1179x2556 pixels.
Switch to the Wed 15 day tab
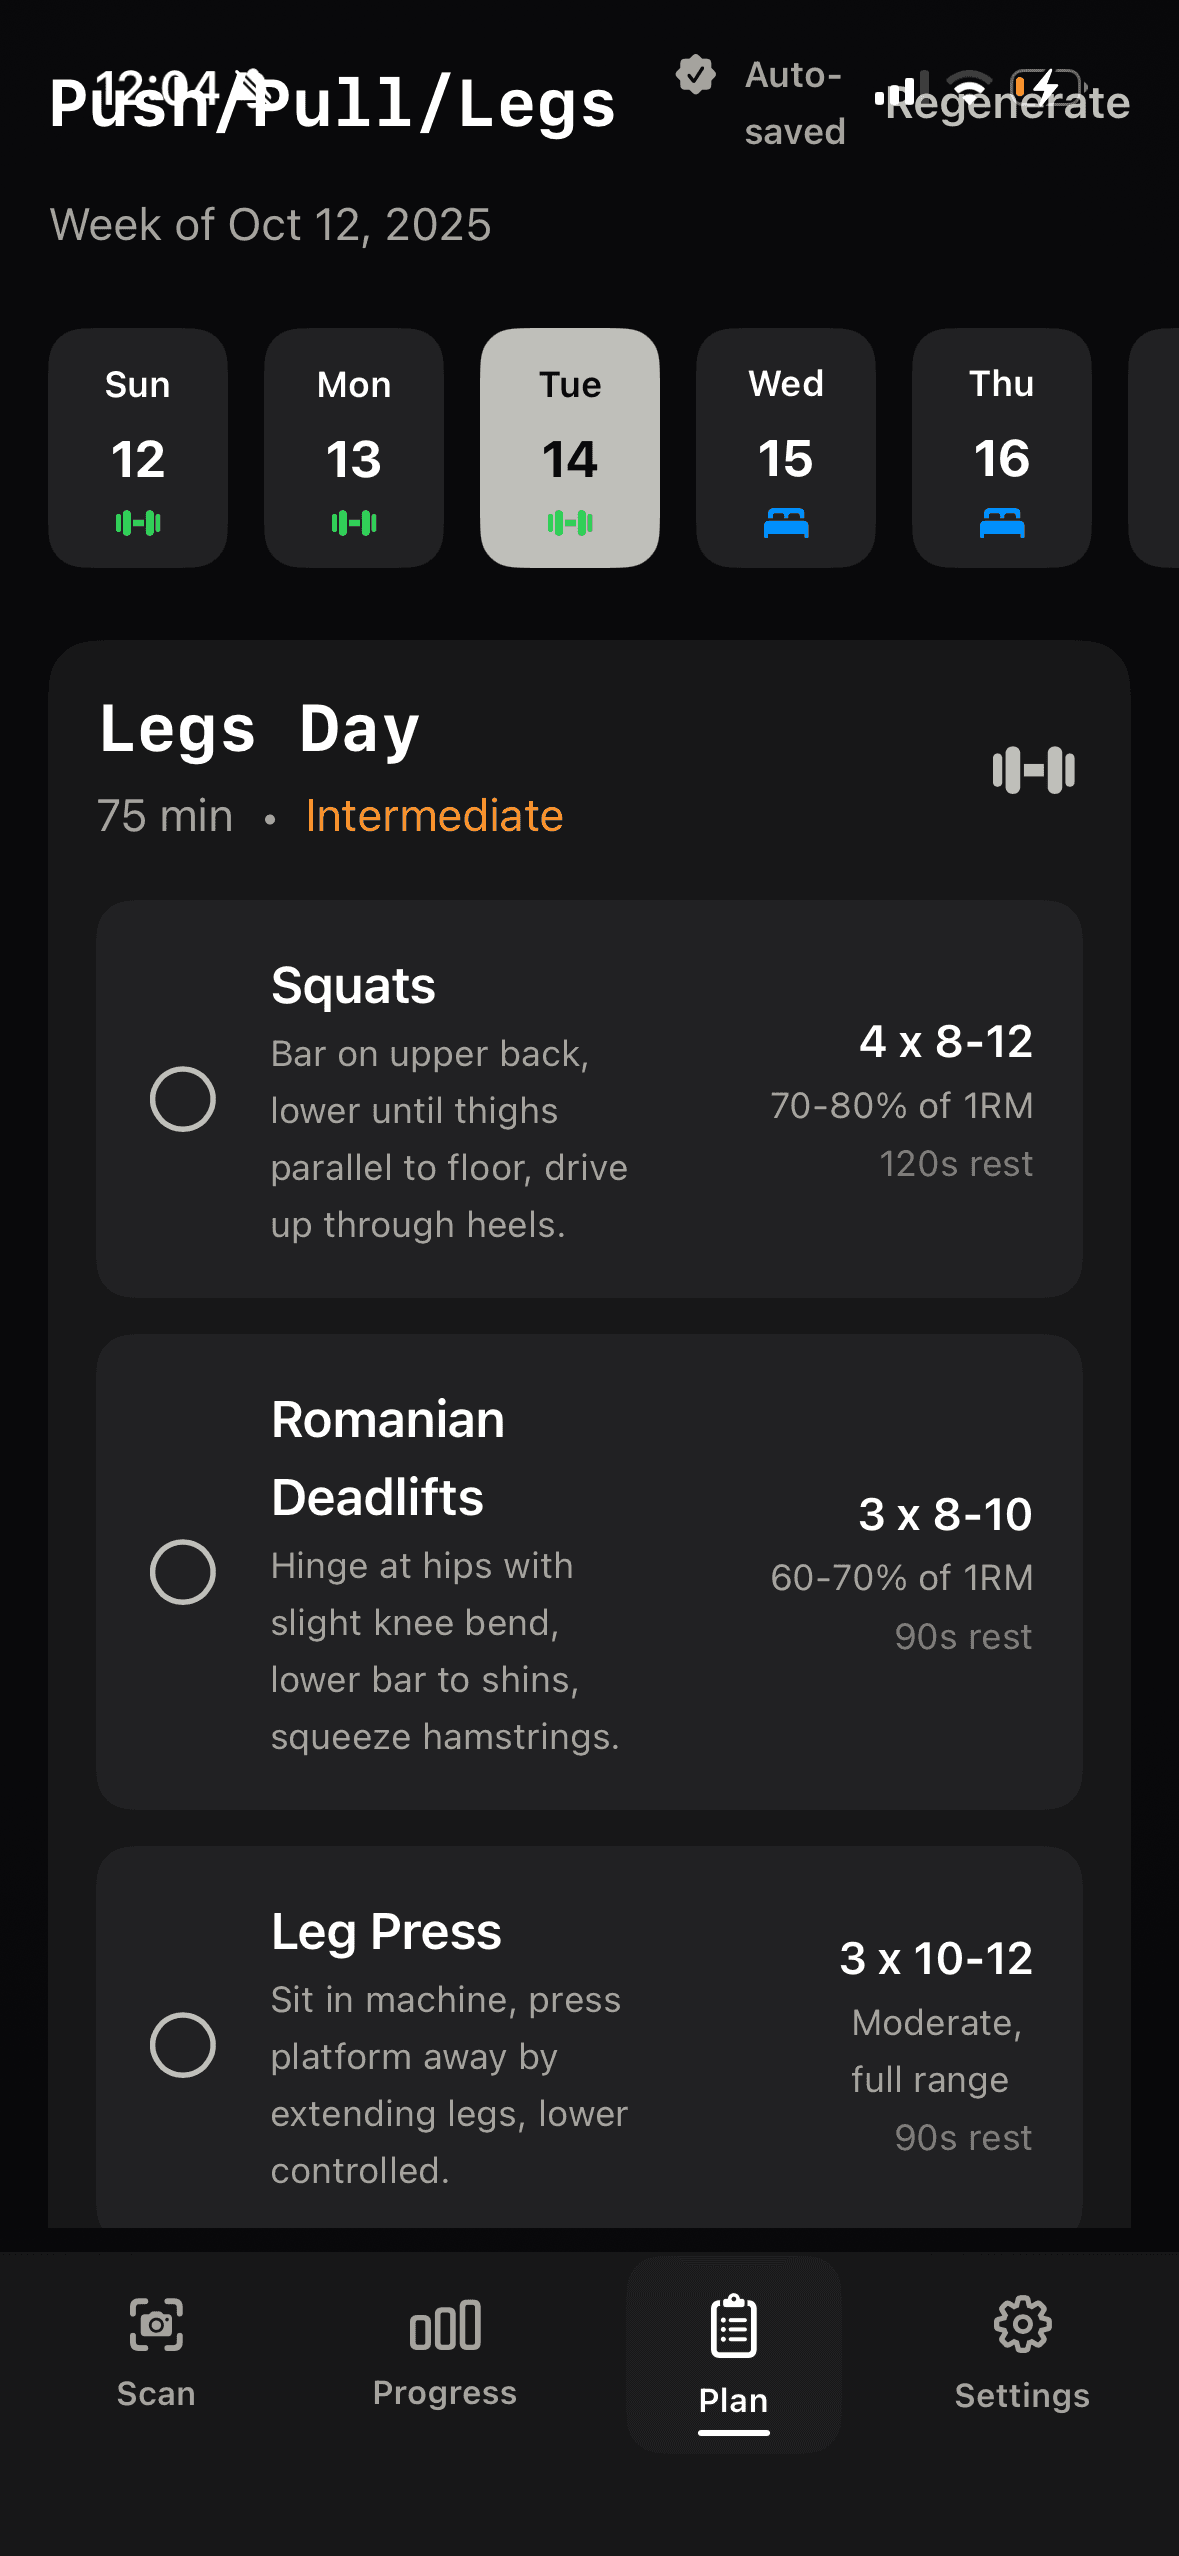(785, 447)
